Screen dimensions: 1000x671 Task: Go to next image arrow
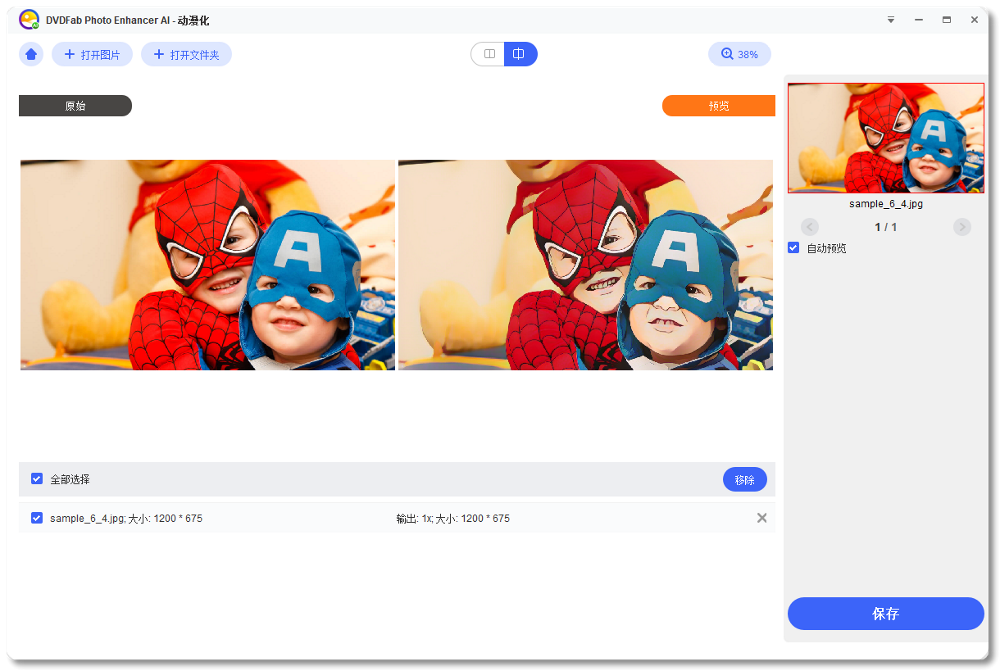[x=962, y=227]
